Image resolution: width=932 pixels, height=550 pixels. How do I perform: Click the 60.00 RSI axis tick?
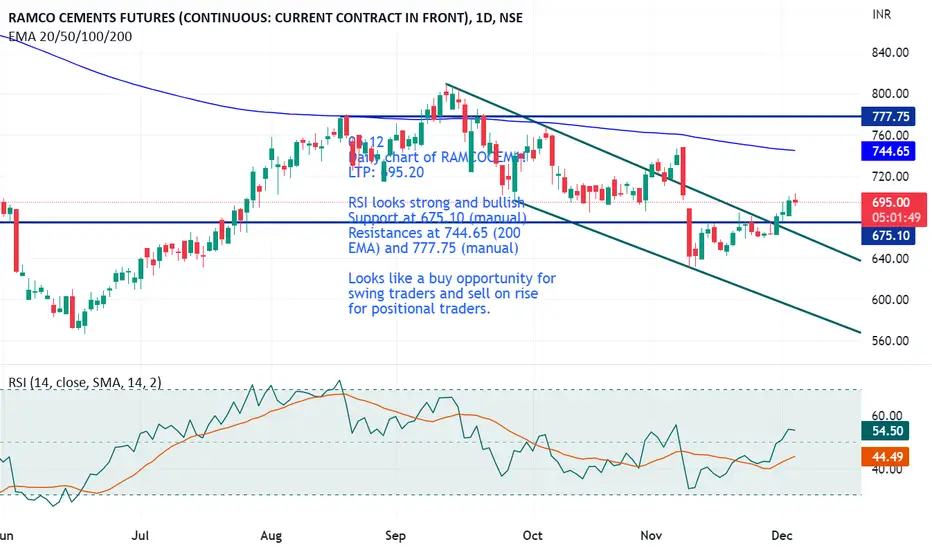pyautogui.click(x=887, y=416)
